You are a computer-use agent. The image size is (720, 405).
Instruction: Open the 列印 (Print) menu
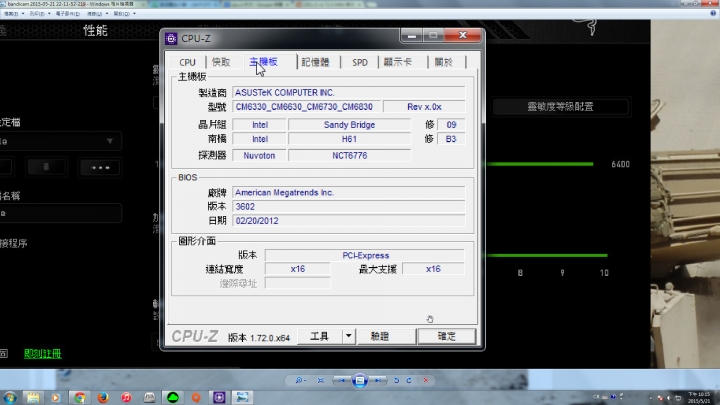39,14
